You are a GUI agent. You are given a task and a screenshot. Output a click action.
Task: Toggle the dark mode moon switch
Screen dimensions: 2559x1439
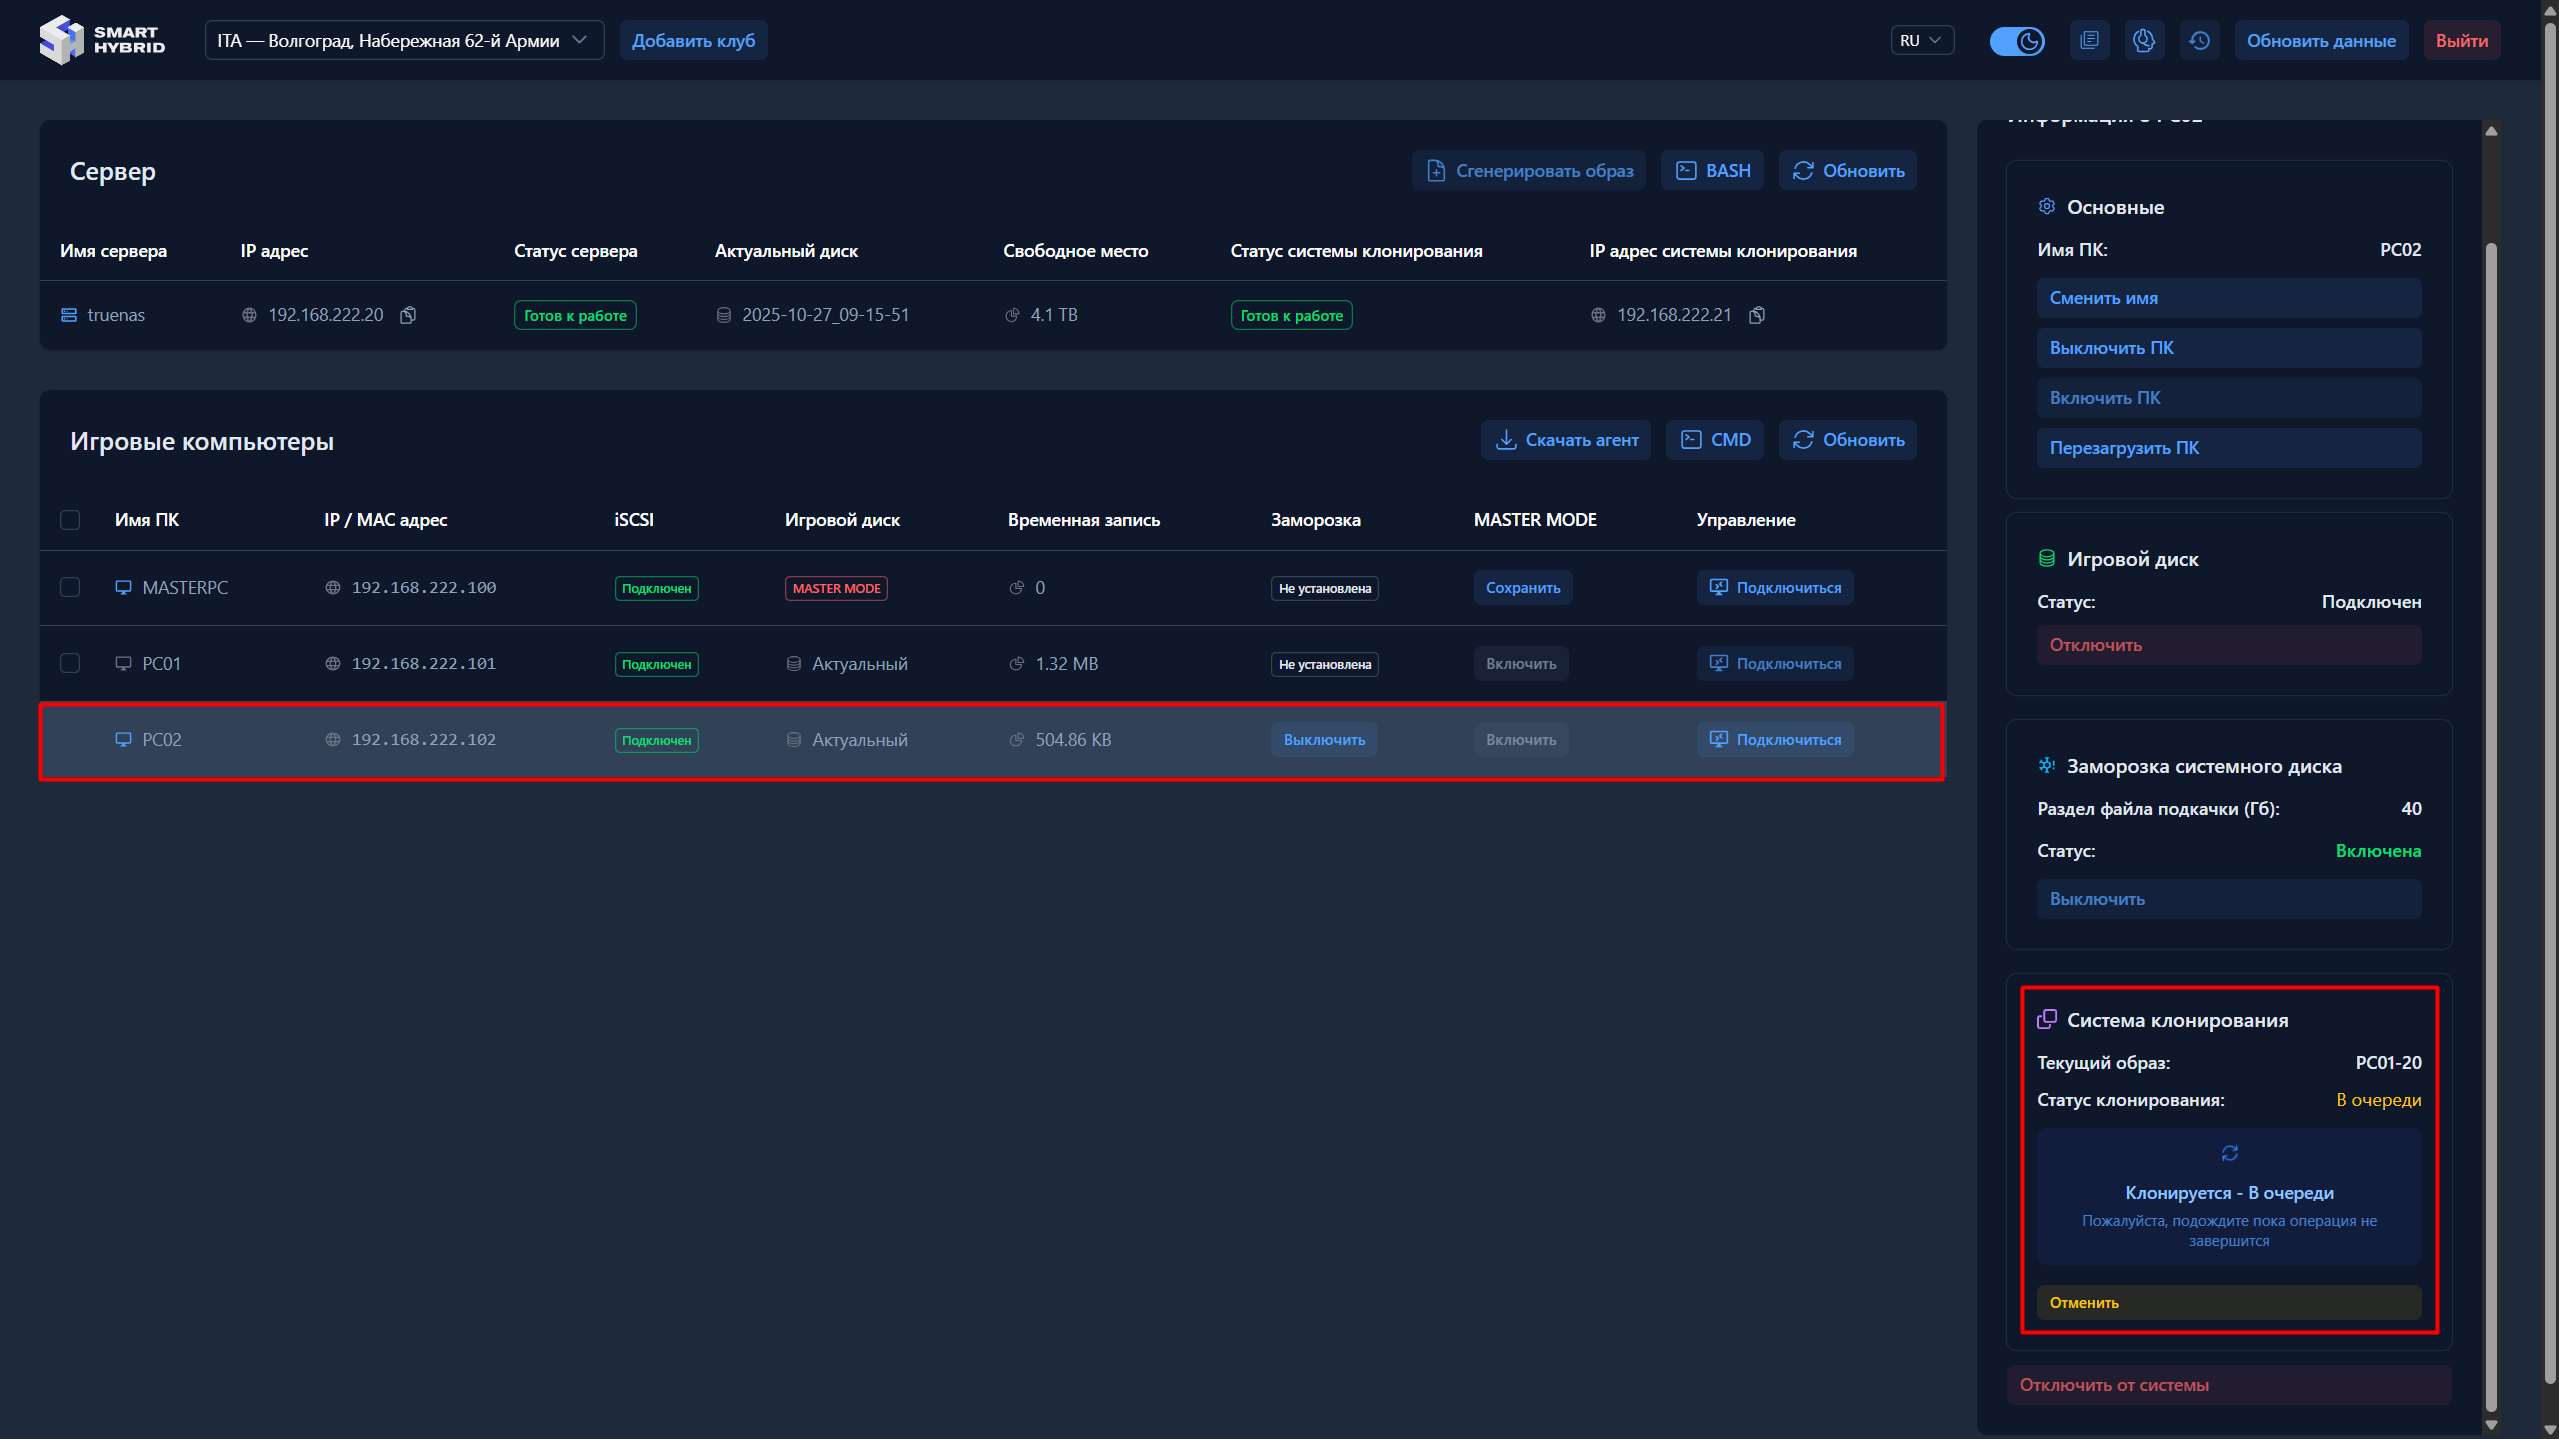pyautogui.click(x=2017, y=41)
